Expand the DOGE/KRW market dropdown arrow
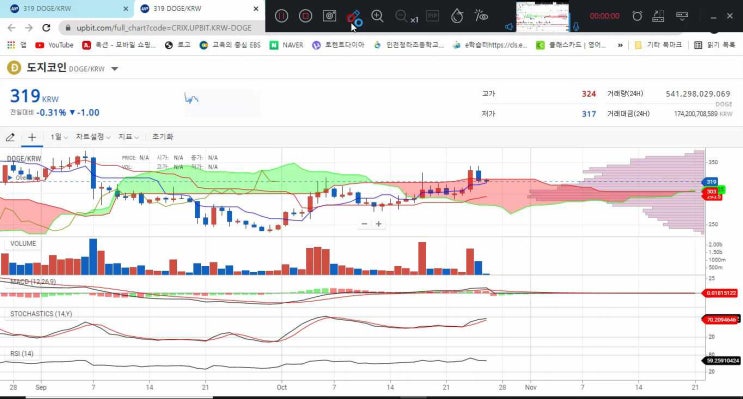743x399 pixels. click(x=114, y=69)
